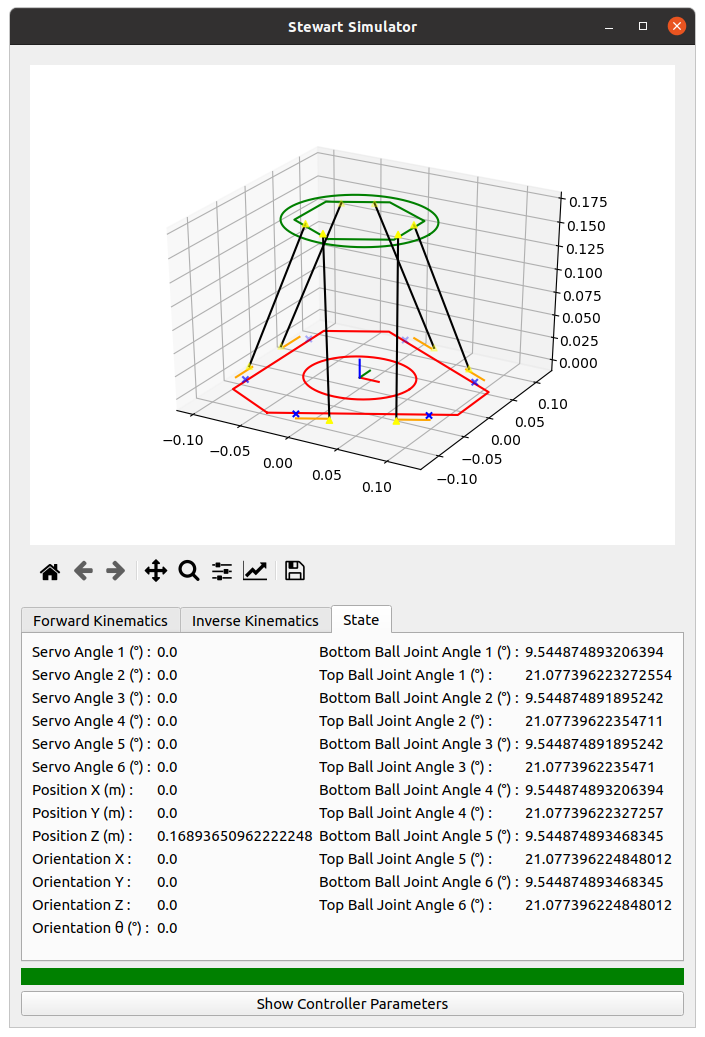The image size is (705, 1037).
Task: Switch to the Inverse Kinematics tab
Action: click(x=255, y=620)
